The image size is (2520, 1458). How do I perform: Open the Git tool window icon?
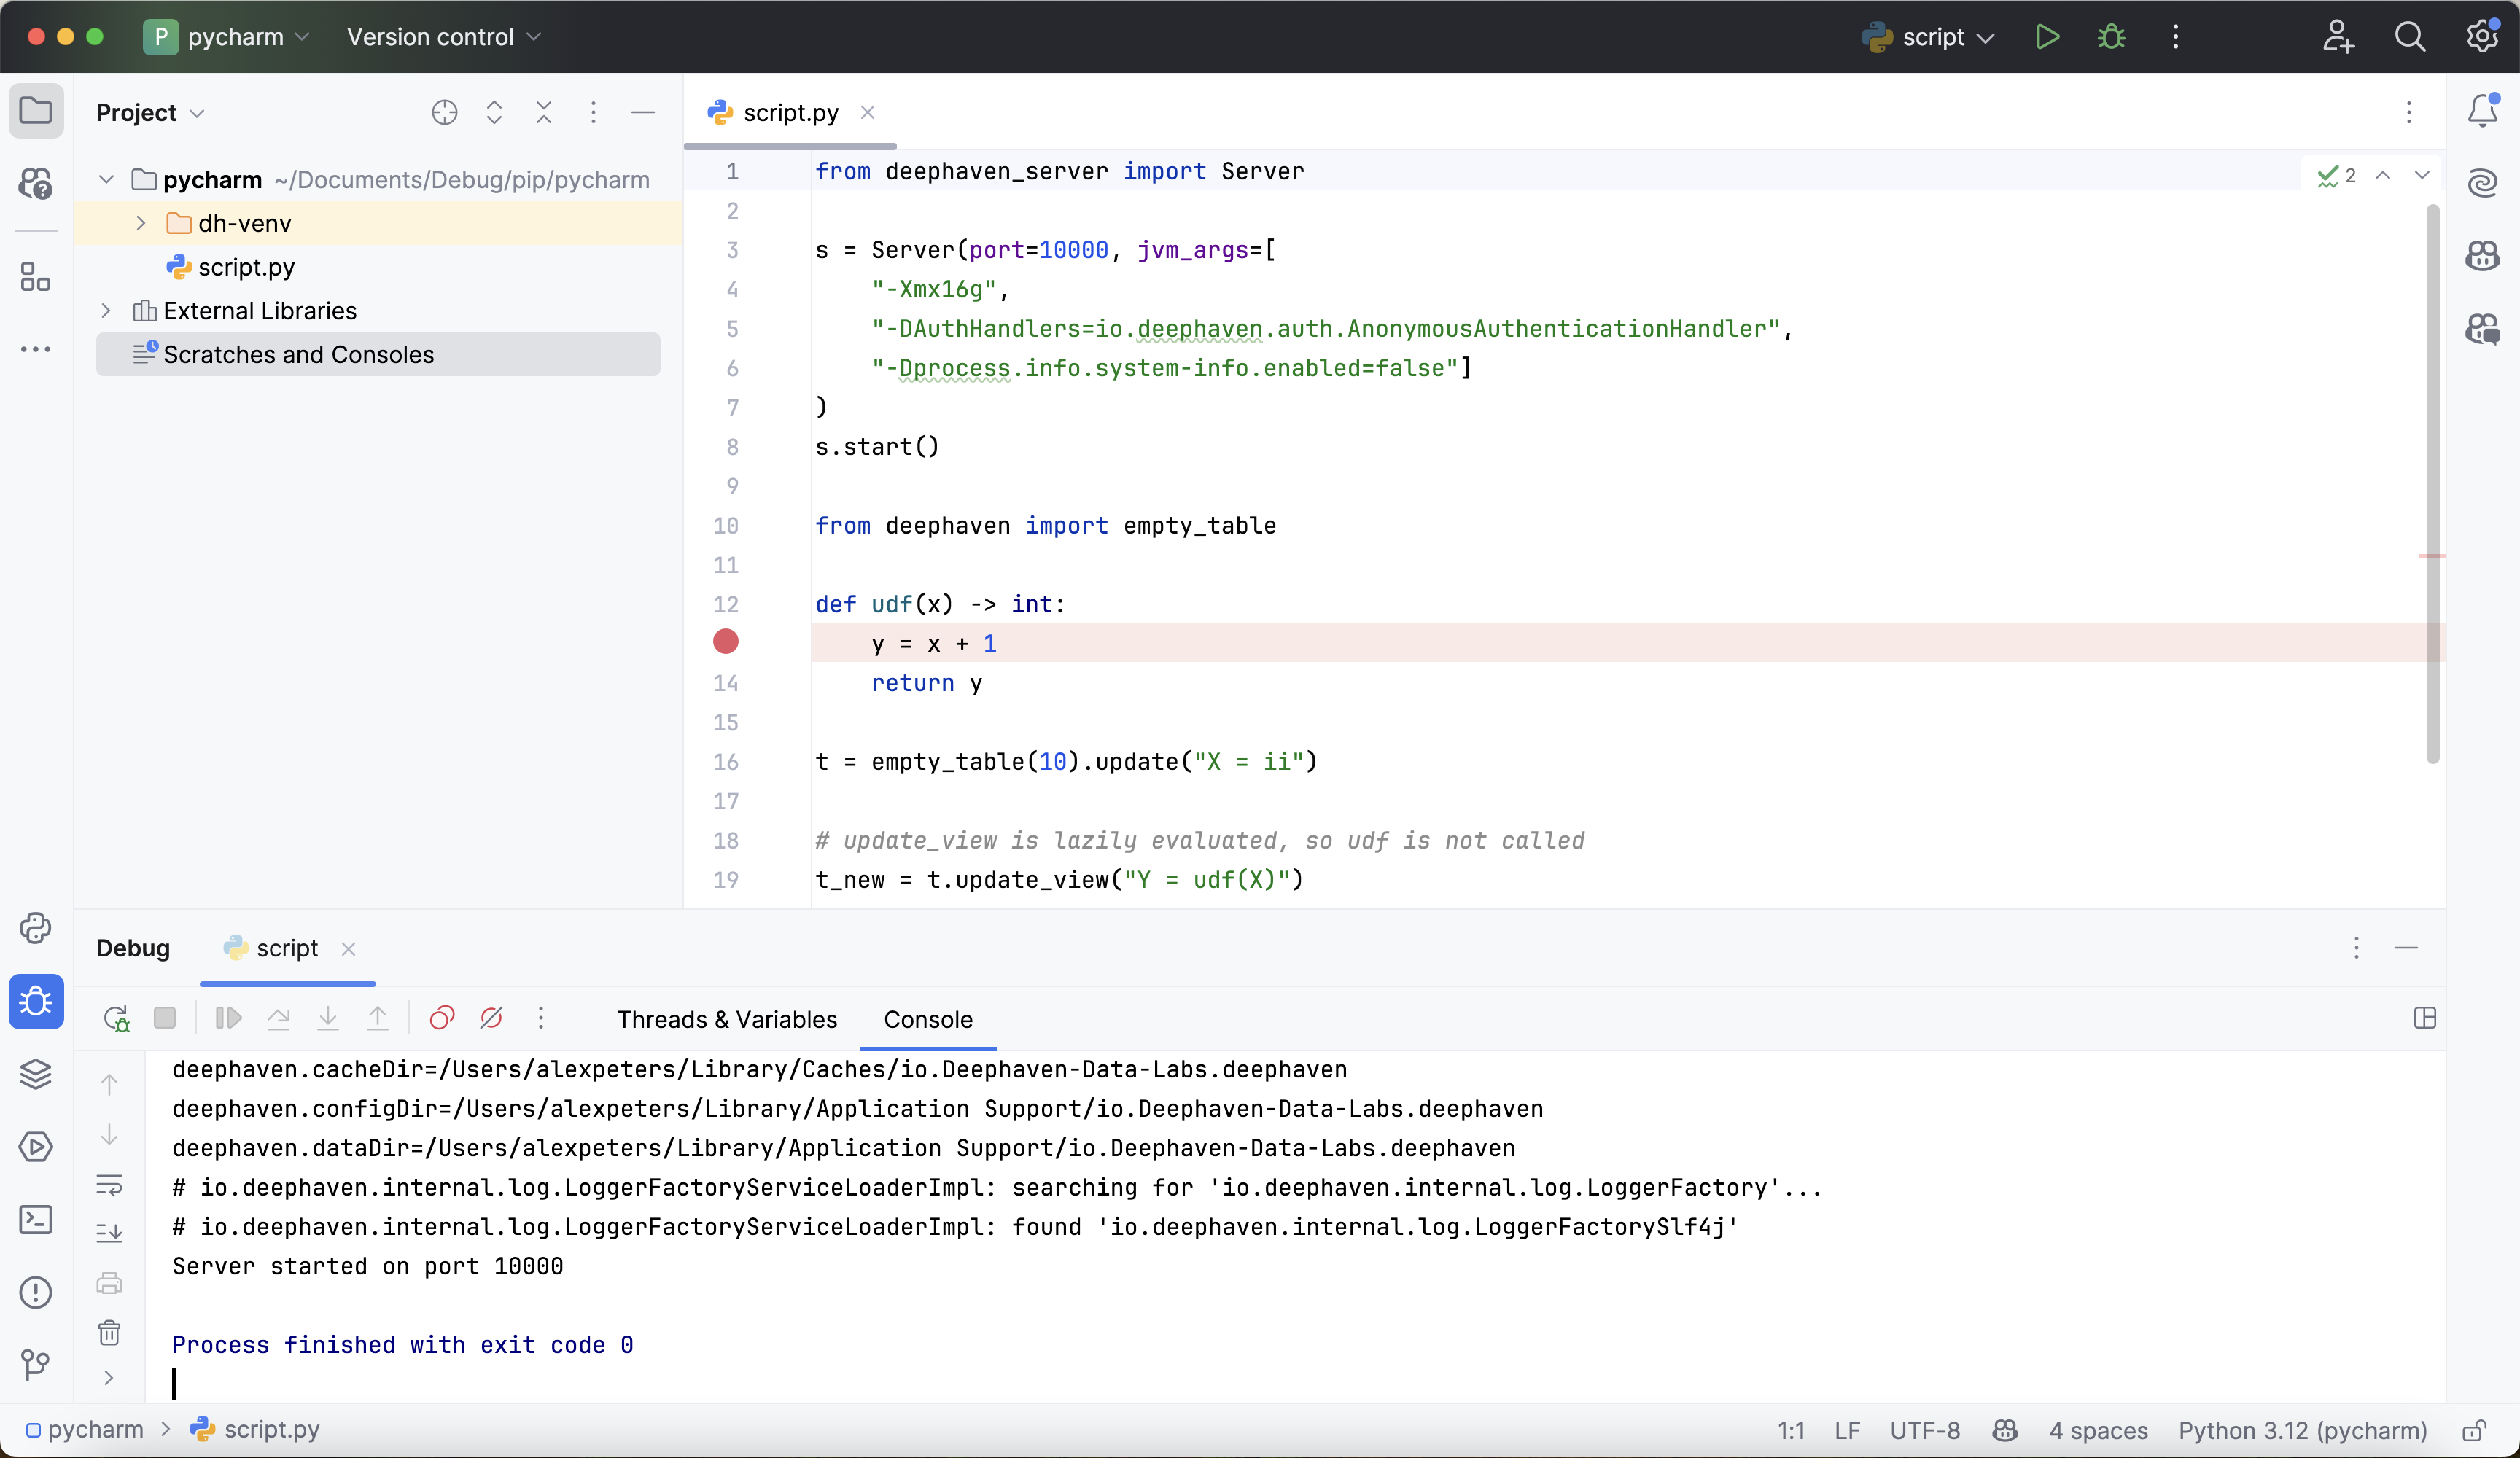pos(36,1364)
